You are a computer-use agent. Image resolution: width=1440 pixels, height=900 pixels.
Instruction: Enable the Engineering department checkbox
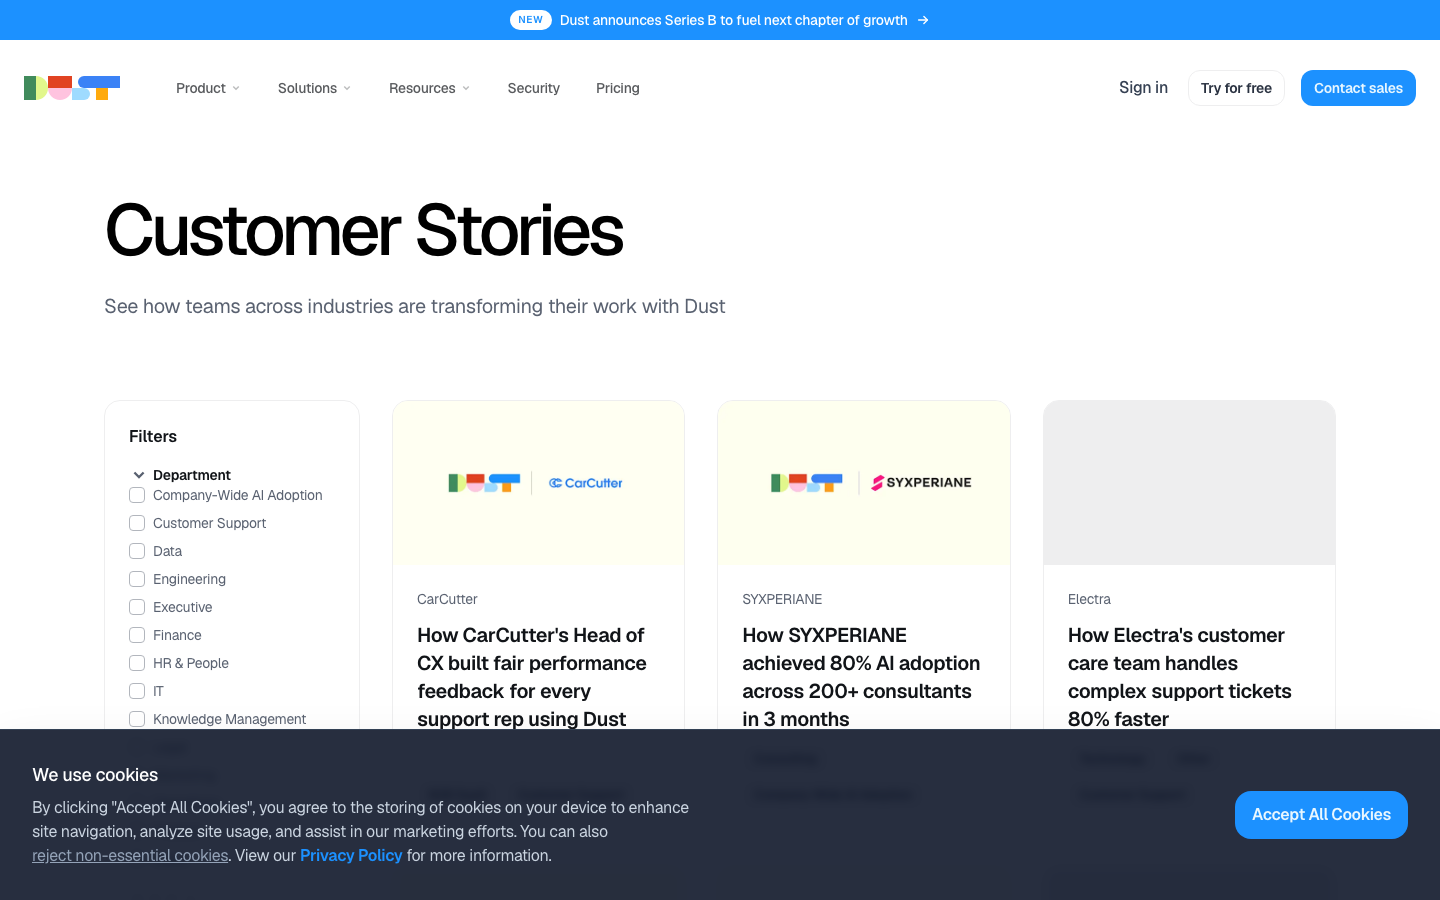pyautogui.click(x=137, y=579)
